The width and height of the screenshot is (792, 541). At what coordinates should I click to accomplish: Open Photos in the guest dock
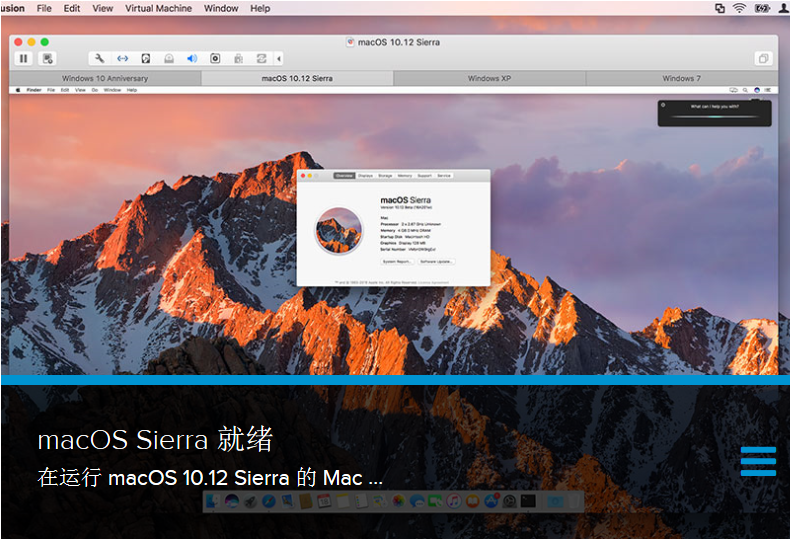pos(398,501)
